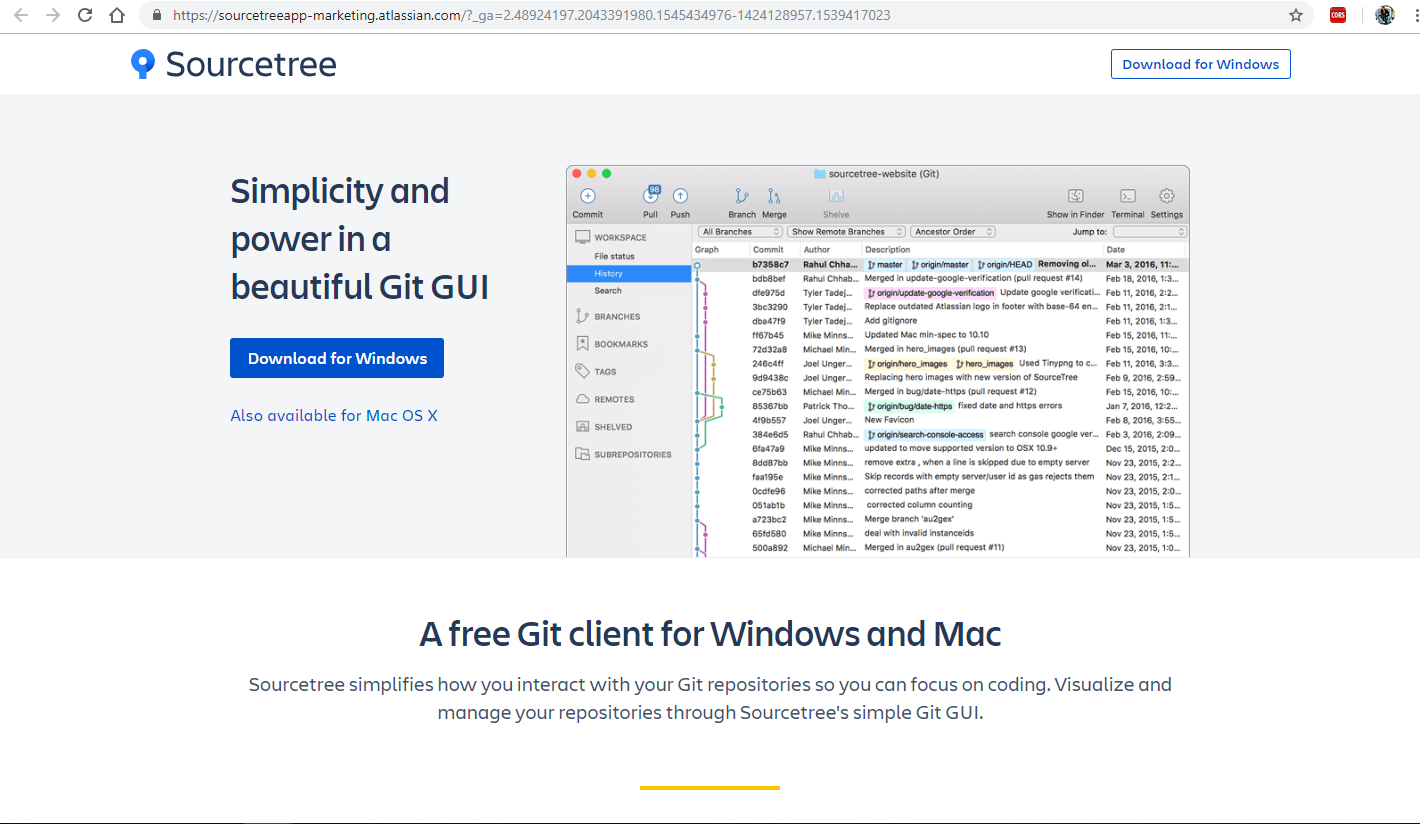Click the Settings gear icon
1420x824 pixels.
pos(1167,196)
